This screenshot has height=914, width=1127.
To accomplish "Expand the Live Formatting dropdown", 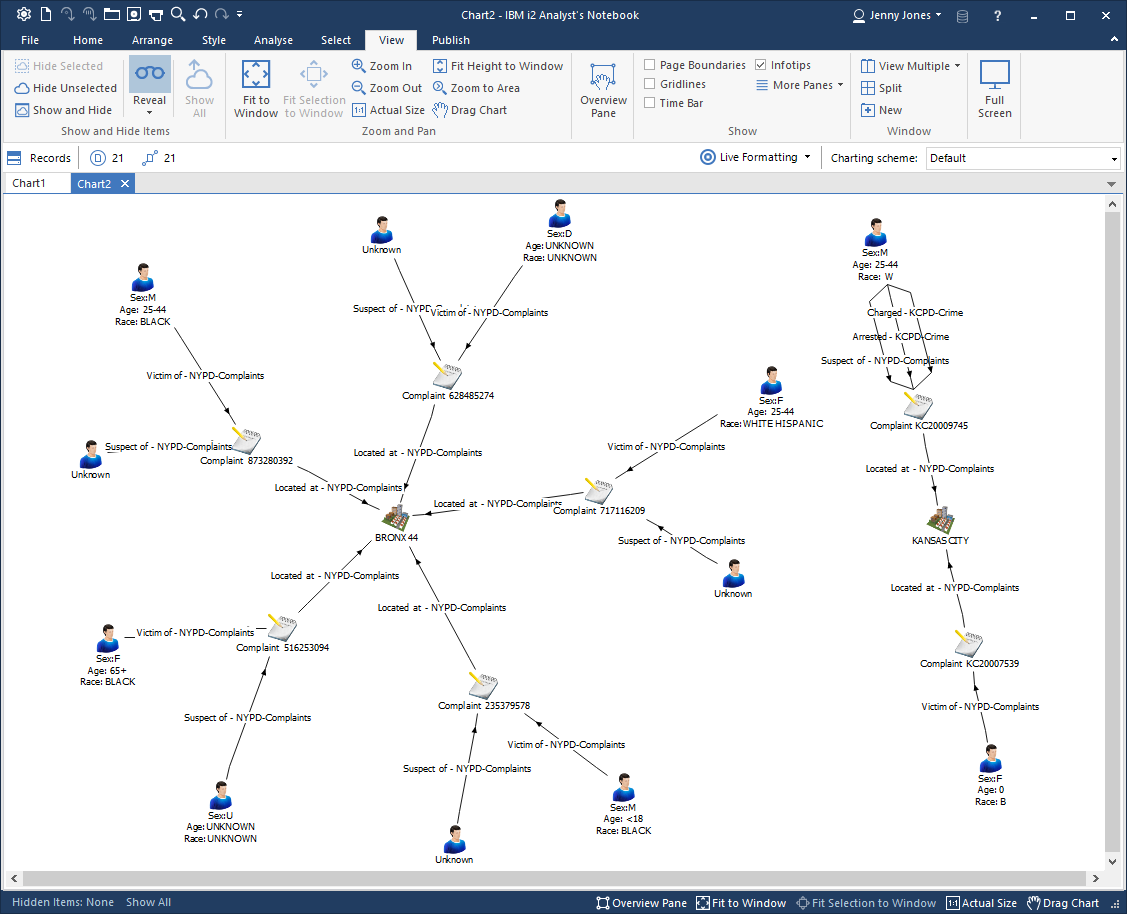I will pos(806,157).
